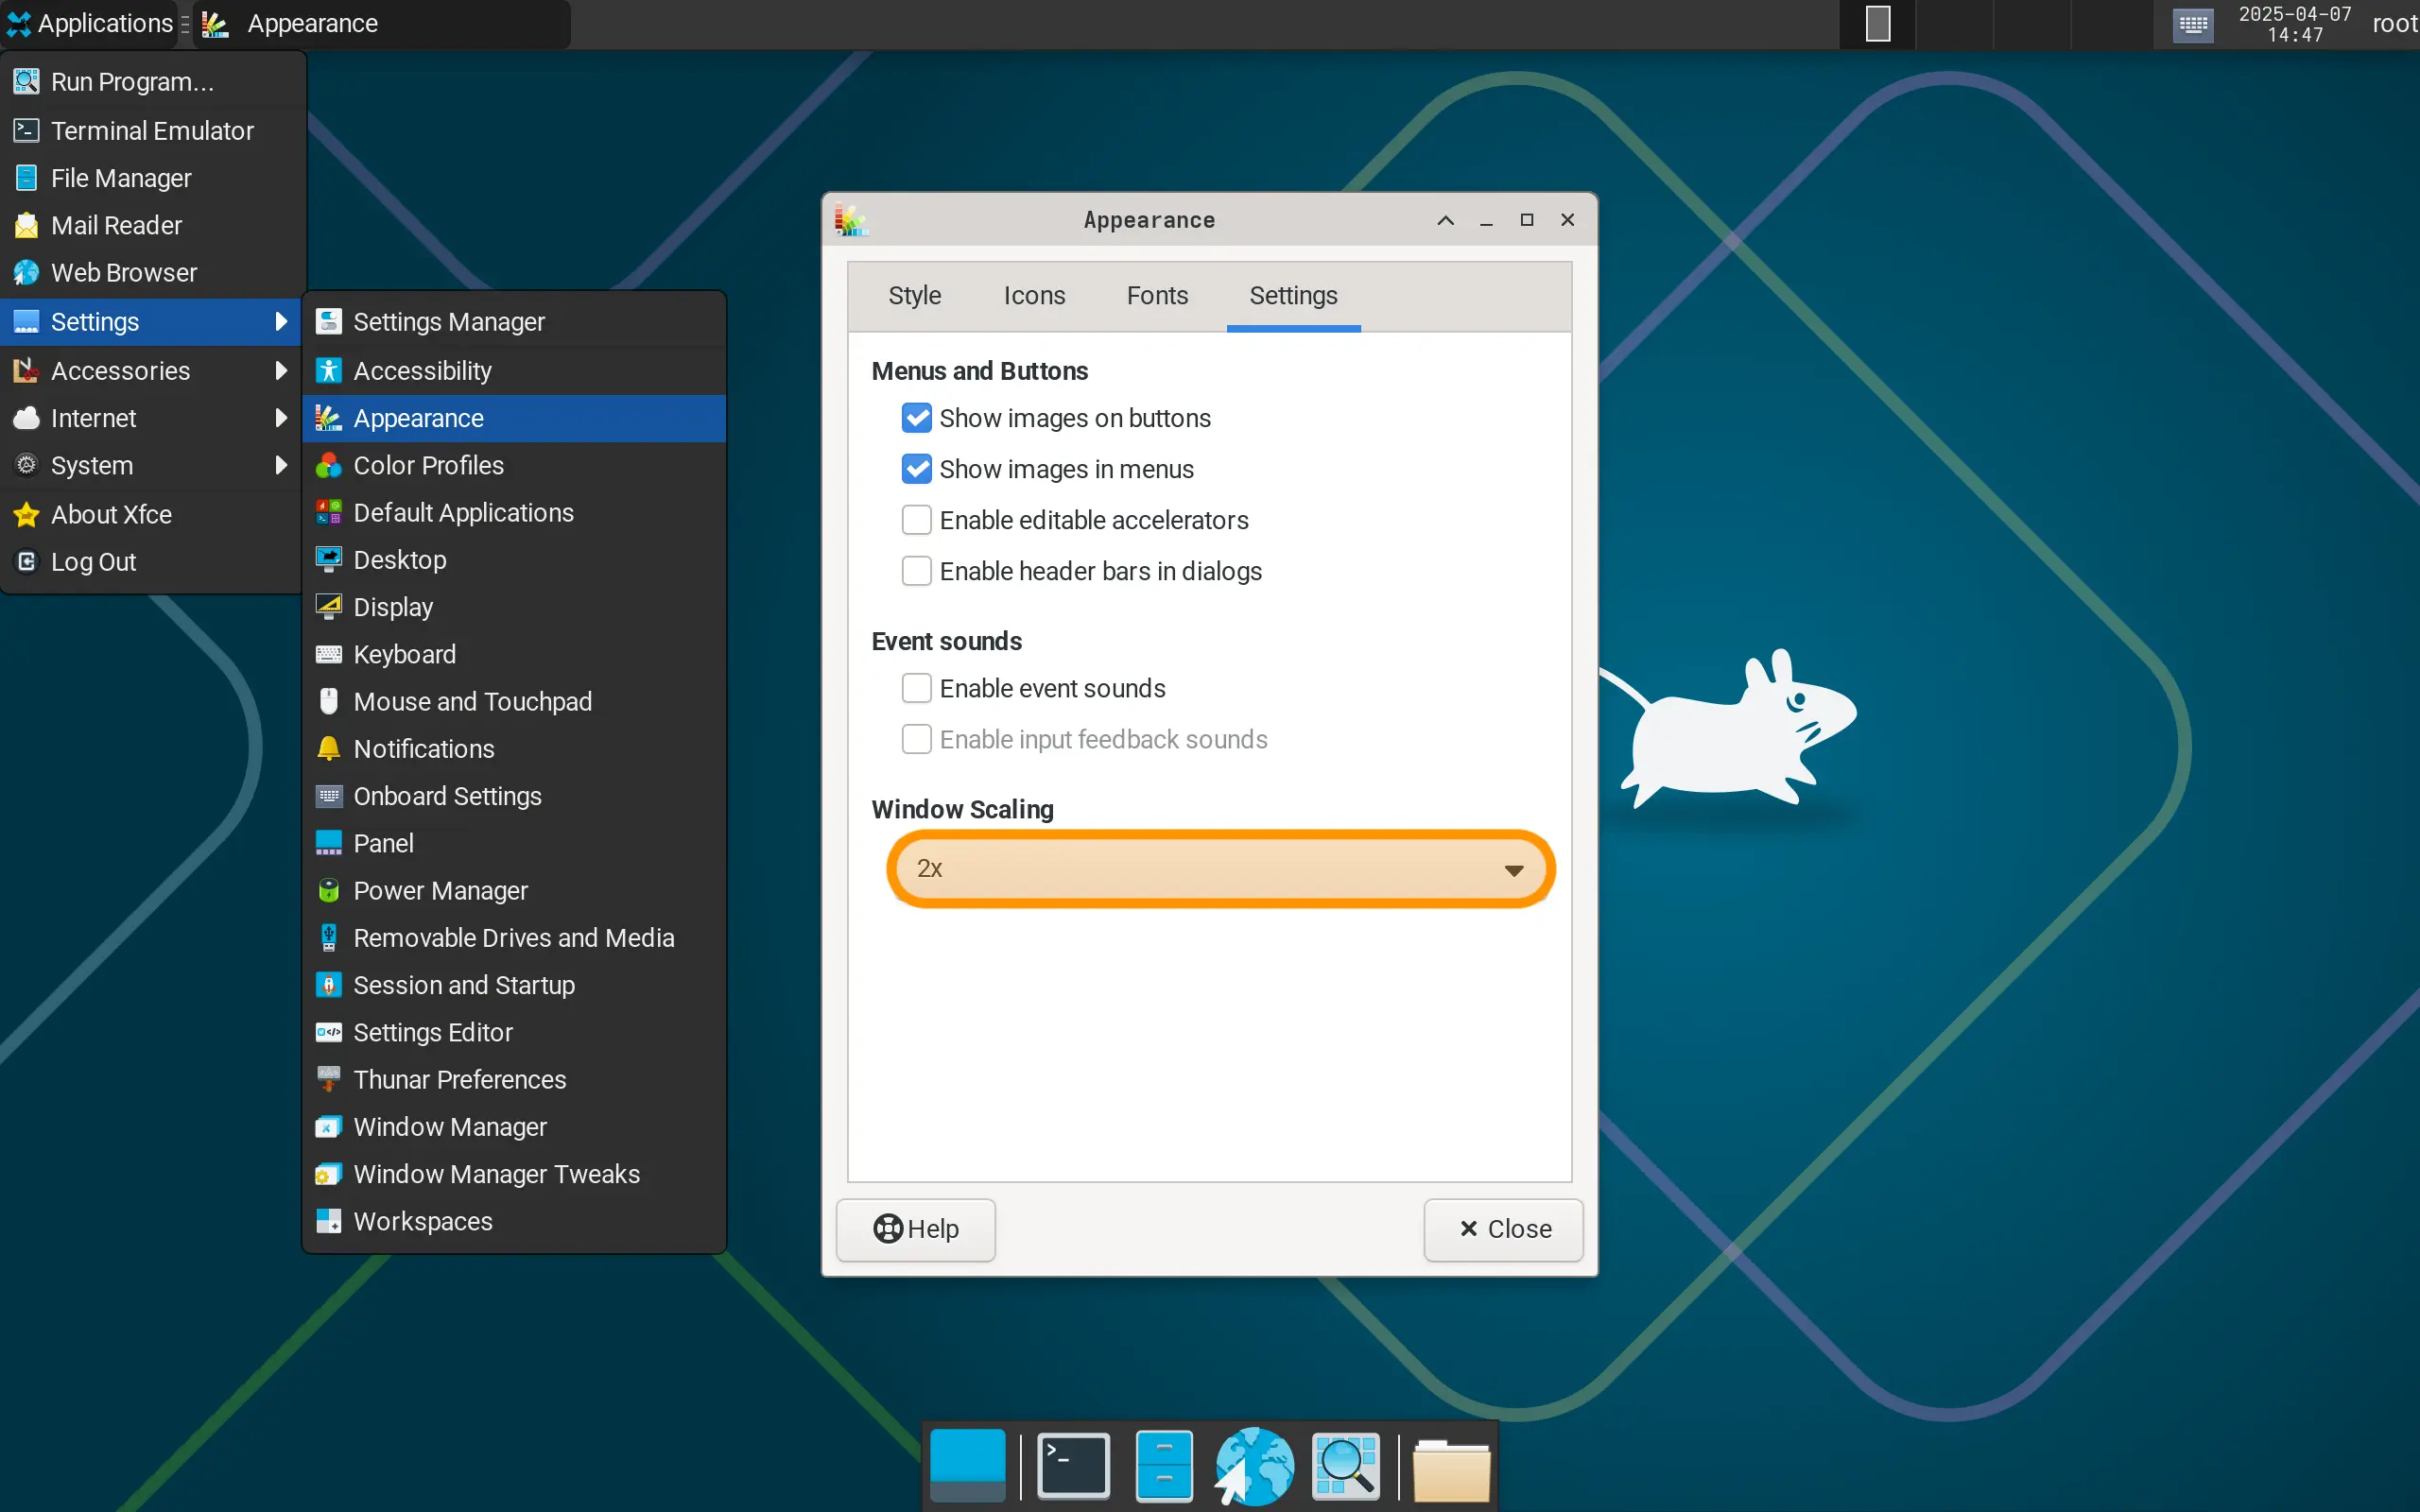The image size is (2420, 1512).
Task: Open the Applications menu in top panel
Action: pyautogui.click(x=91, y=24)
